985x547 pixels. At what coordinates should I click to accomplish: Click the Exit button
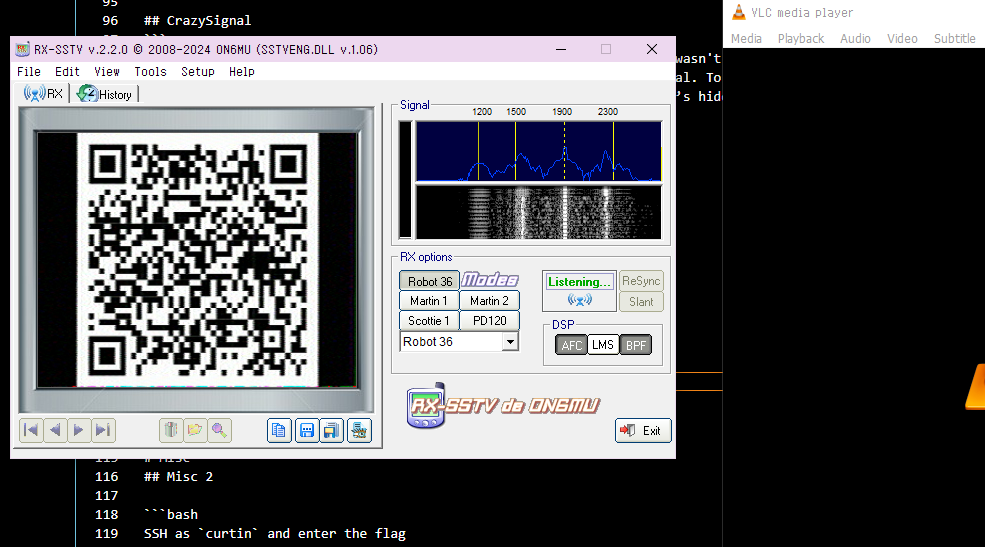pyautogui.click(x=642, y=430)
